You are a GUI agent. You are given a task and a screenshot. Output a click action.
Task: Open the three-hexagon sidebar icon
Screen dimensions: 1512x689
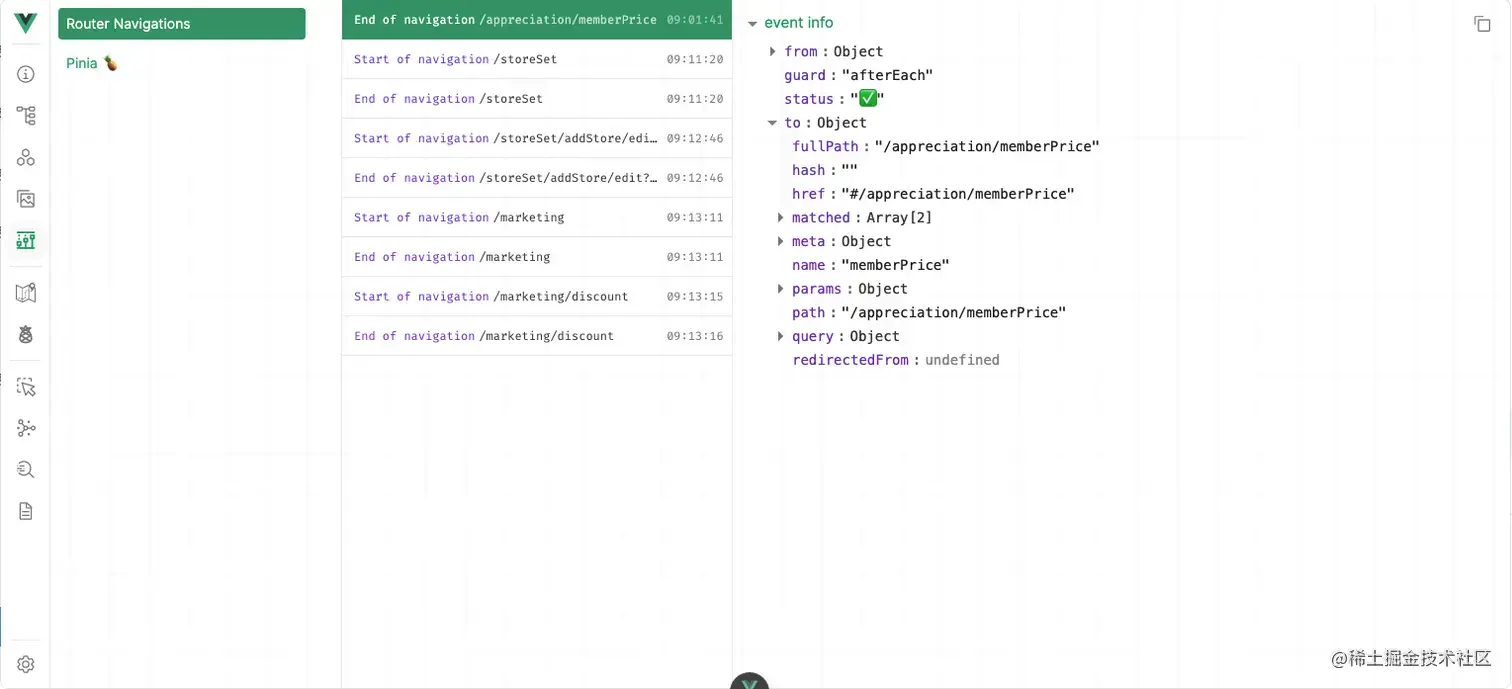26,157
